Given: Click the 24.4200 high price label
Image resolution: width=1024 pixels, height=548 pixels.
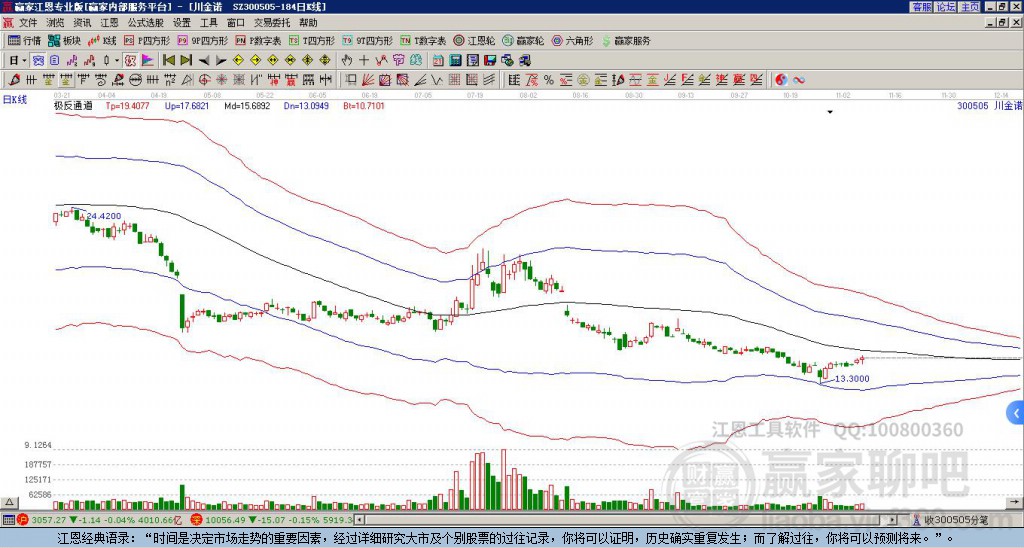Looking at the screenshot, I should tap(104, 216).
